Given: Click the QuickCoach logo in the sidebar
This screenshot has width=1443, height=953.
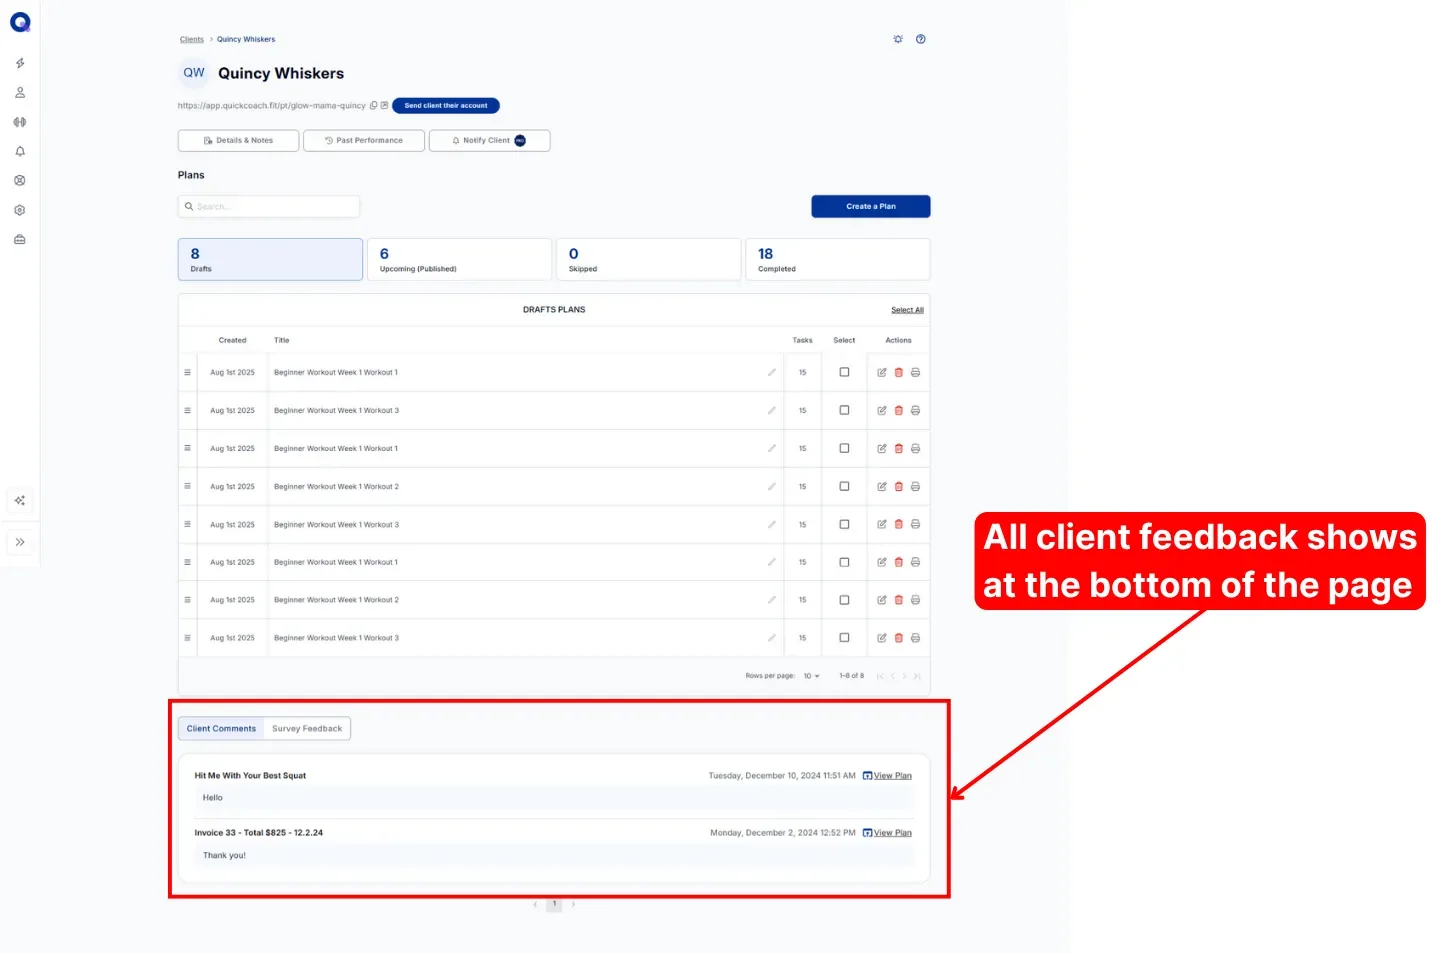Looking at the screenshot, I should tap(20, 22).
